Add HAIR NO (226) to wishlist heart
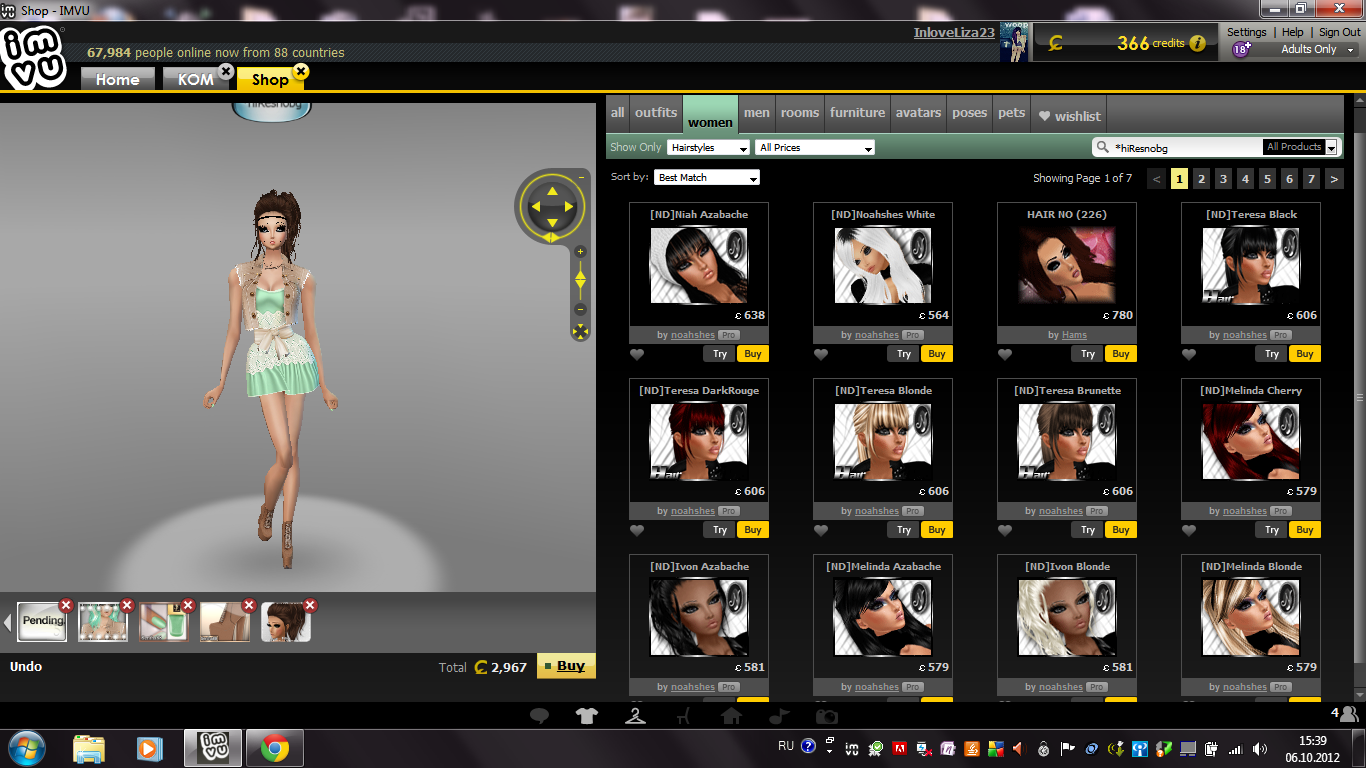The height and width of the screenshot is (768, 1366). click(x=1005, y=354)
